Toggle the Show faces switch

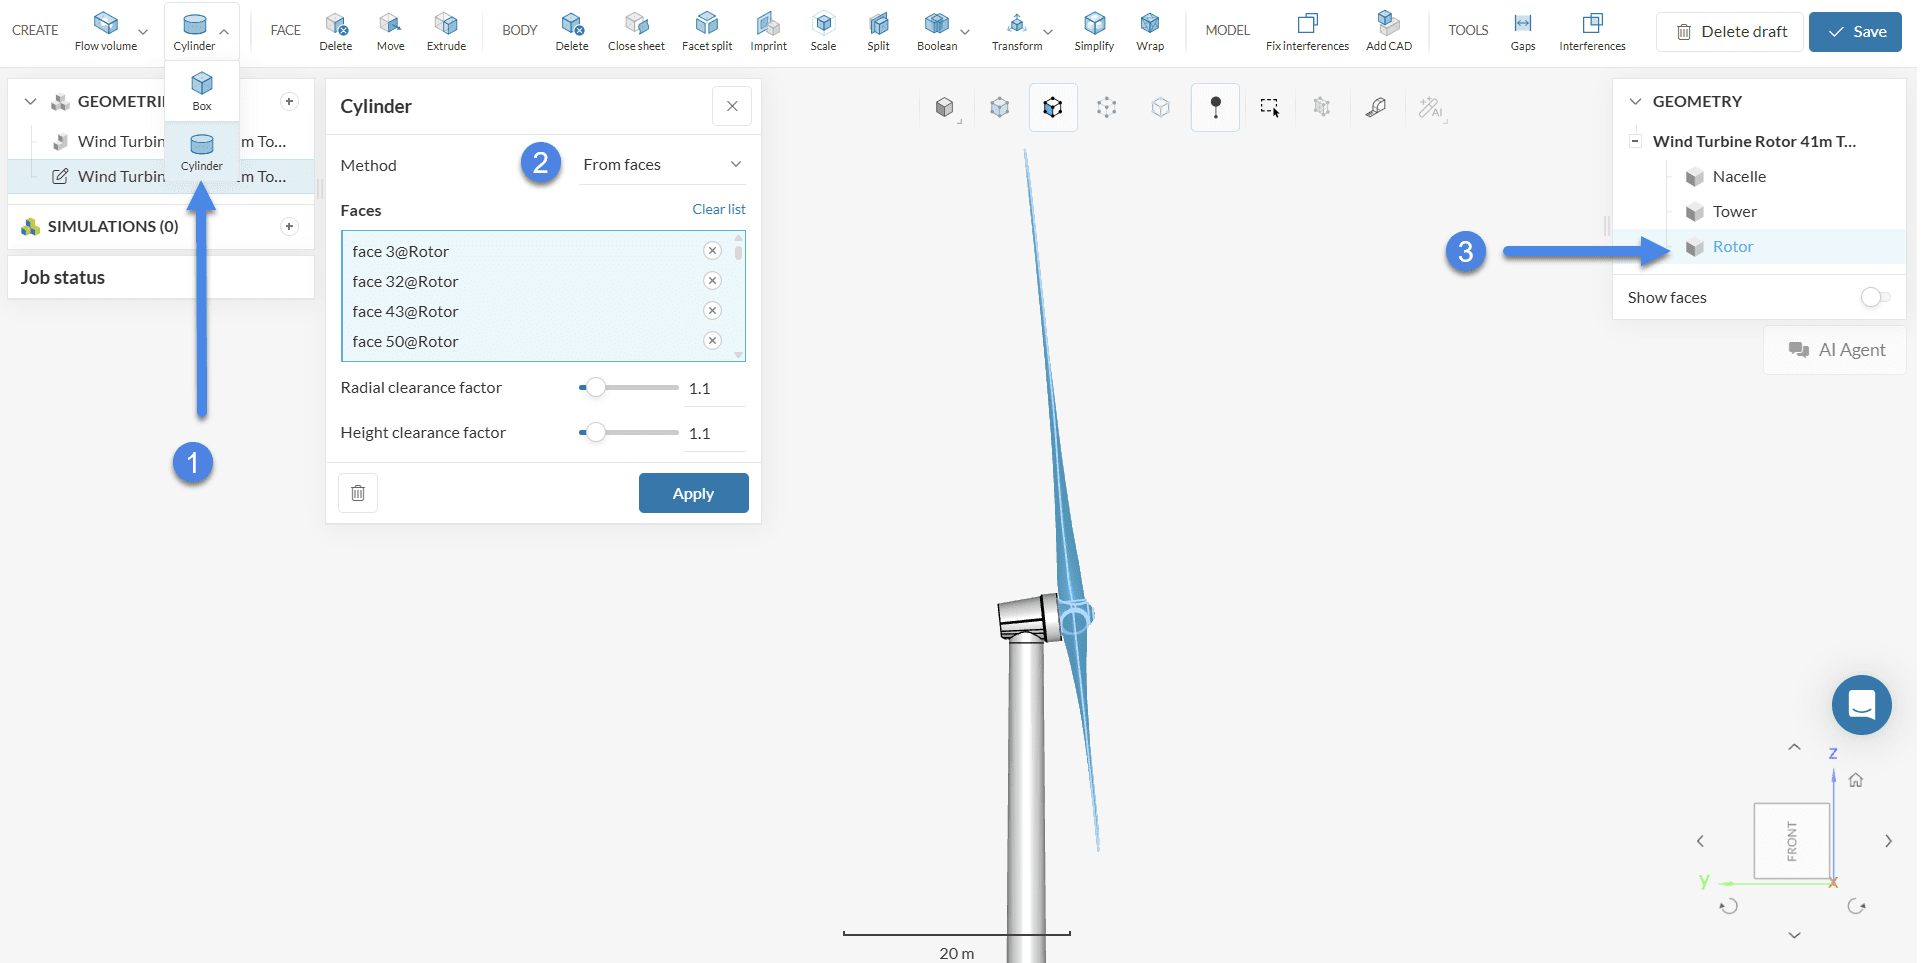[x=1875, y=297]
